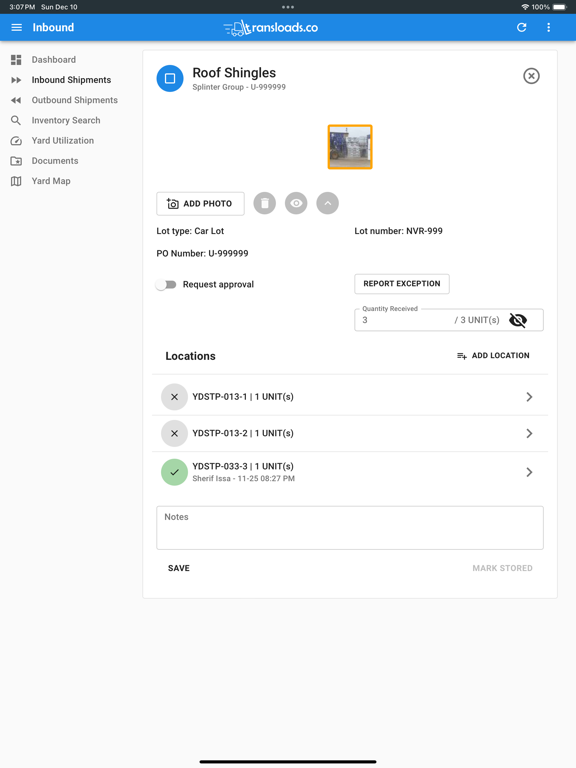Expand the YDSTP-013-2 location row
The width and height of the screenshot is (576, 768).
coord(529,433)
